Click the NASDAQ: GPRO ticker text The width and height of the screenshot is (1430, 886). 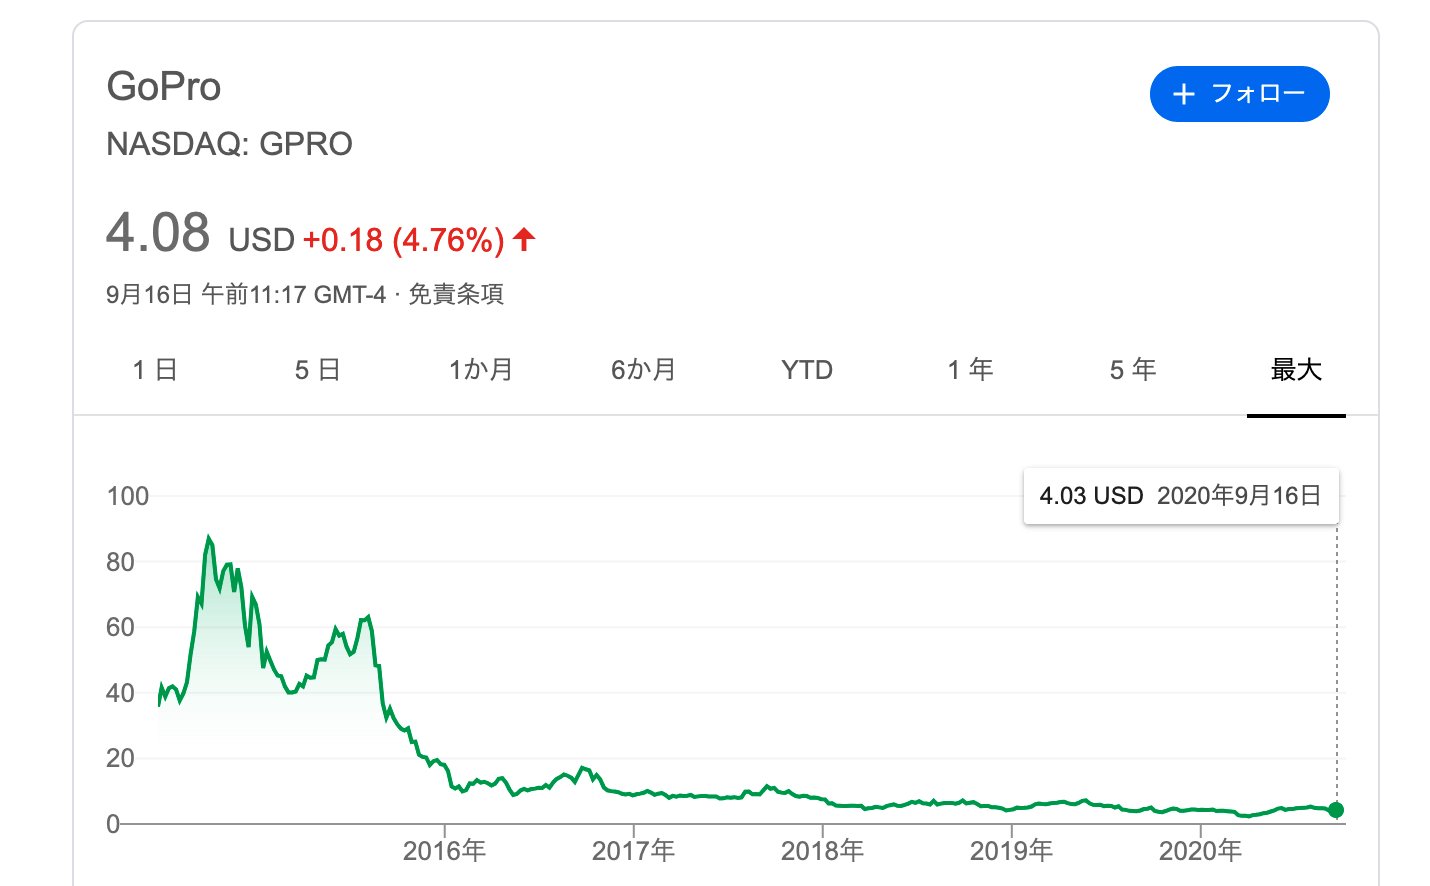(x=229, y=144)
